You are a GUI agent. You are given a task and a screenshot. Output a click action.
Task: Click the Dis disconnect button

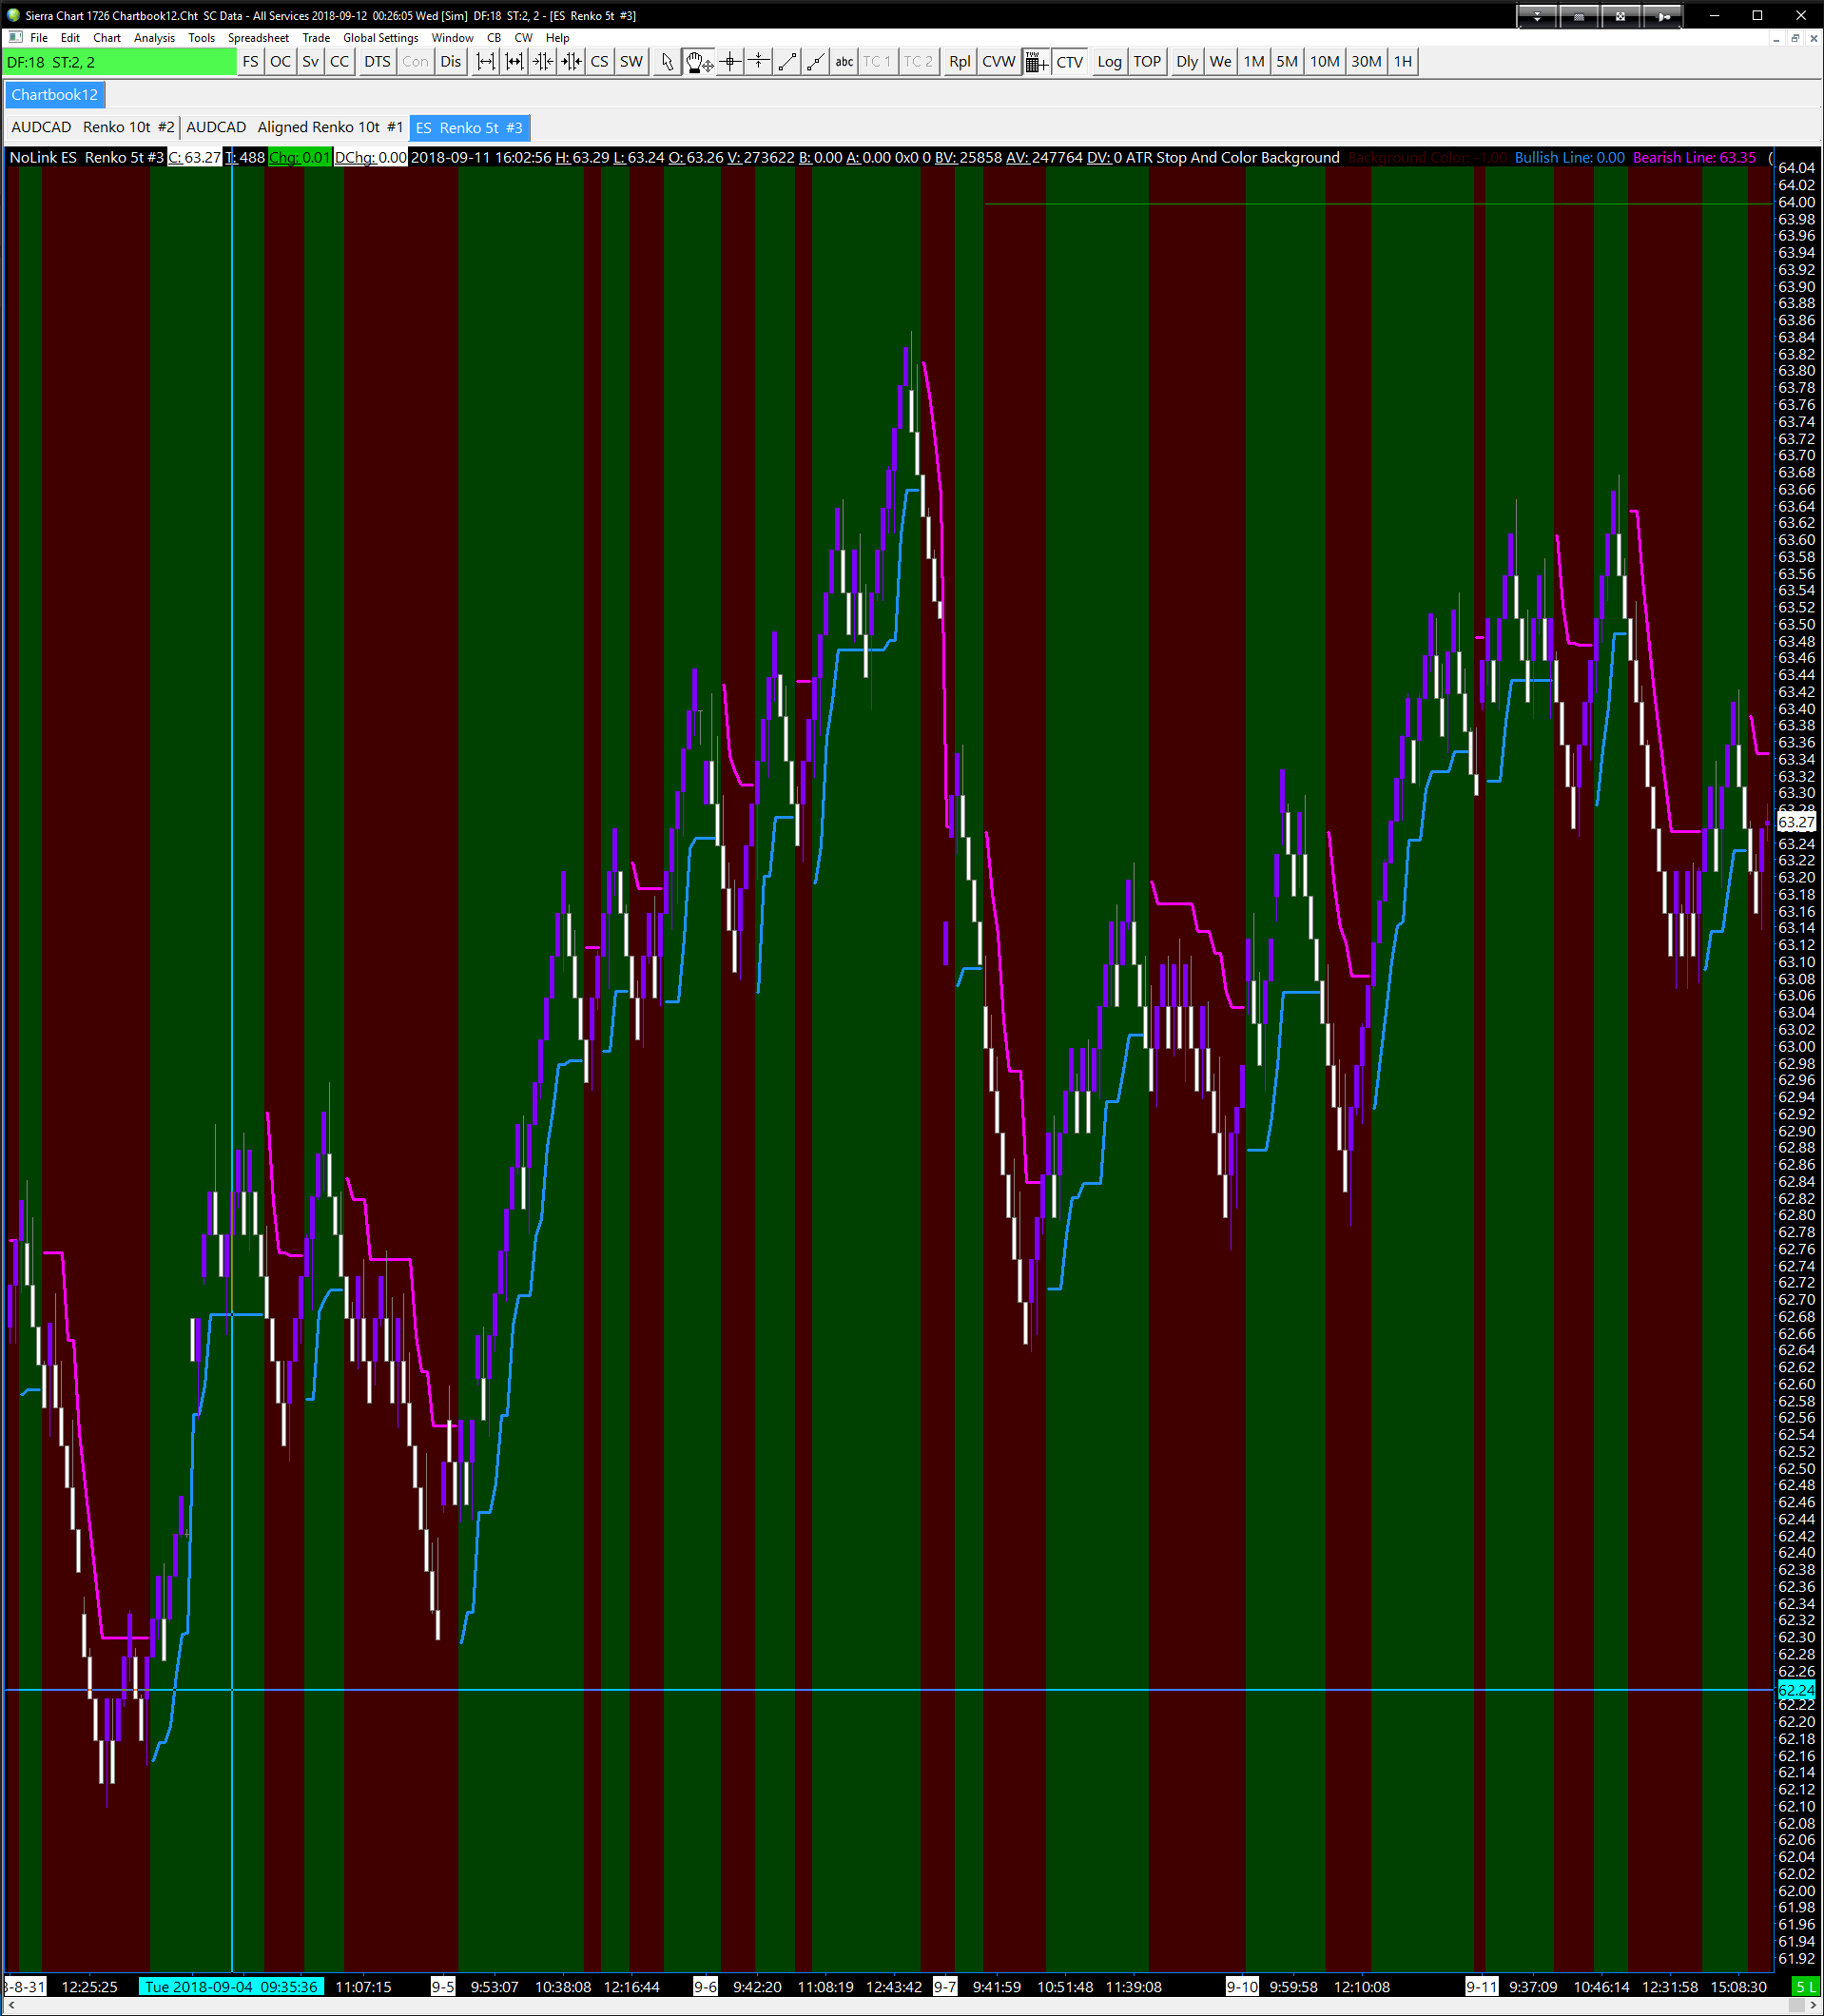click(x=451, y=62)
